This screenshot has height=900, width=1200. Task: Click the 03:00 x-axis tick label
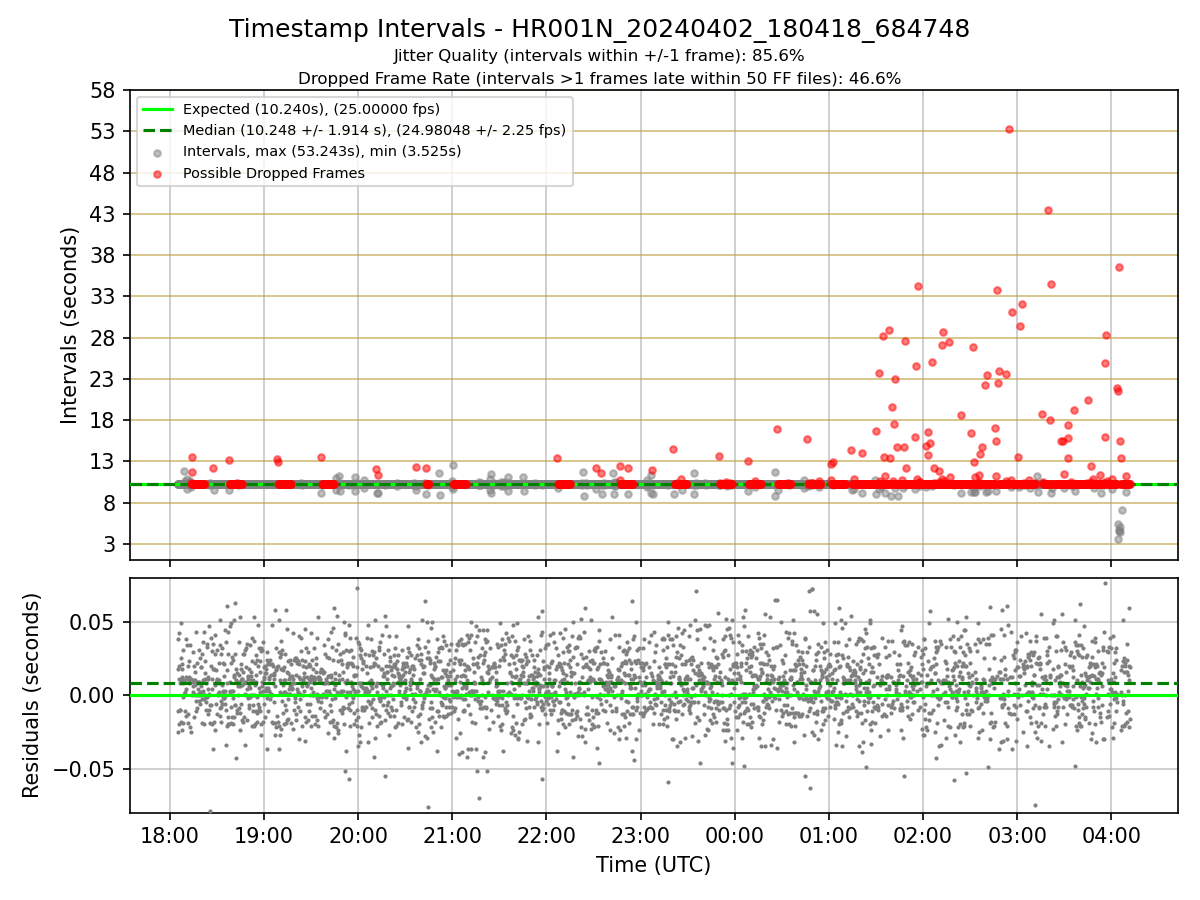coord(1017,834)
